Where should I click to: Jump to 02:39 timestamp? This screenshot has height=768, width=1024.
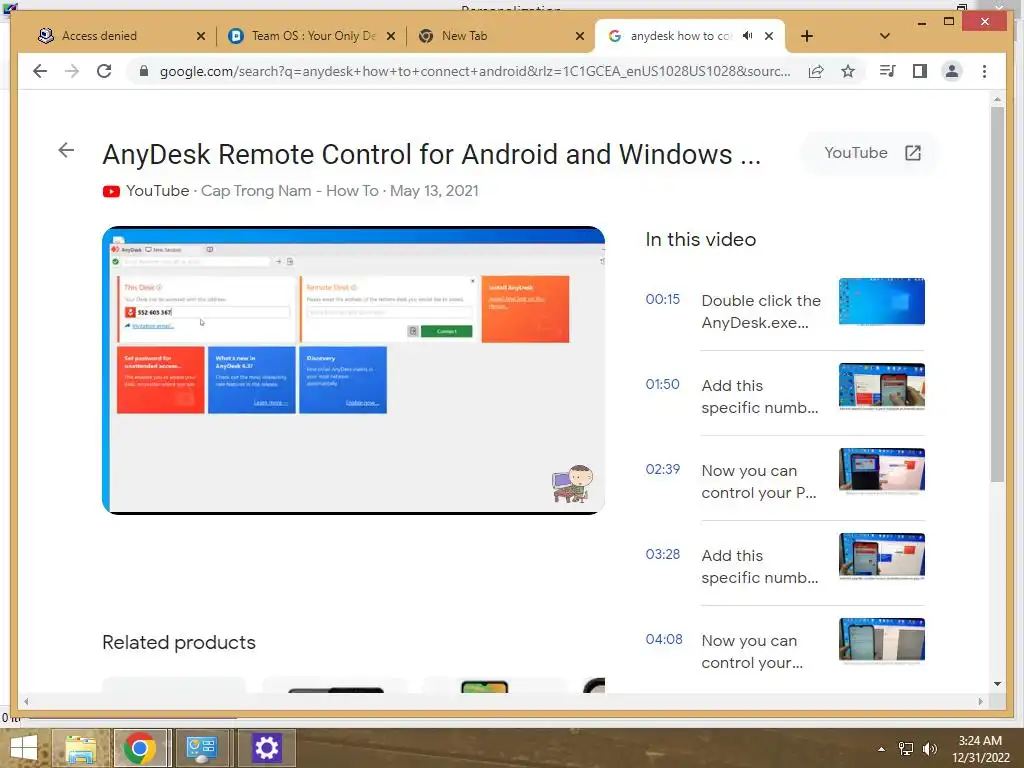662,469
